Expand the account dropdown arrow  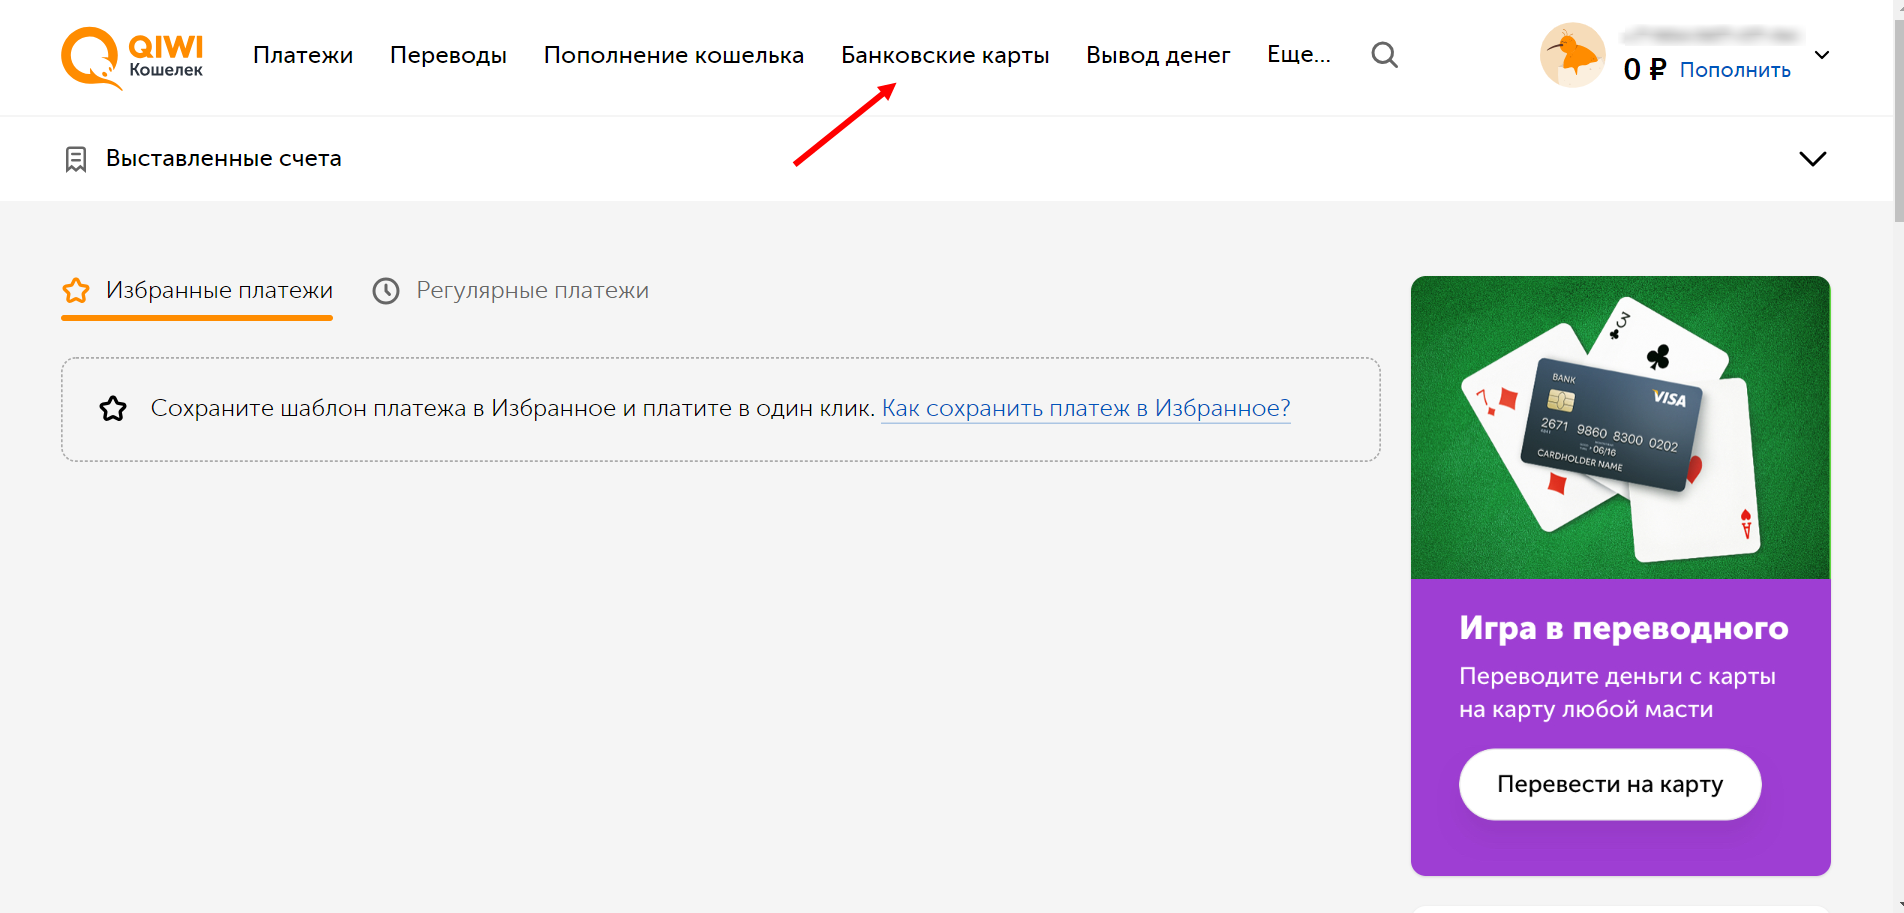tap(1821, 55)
